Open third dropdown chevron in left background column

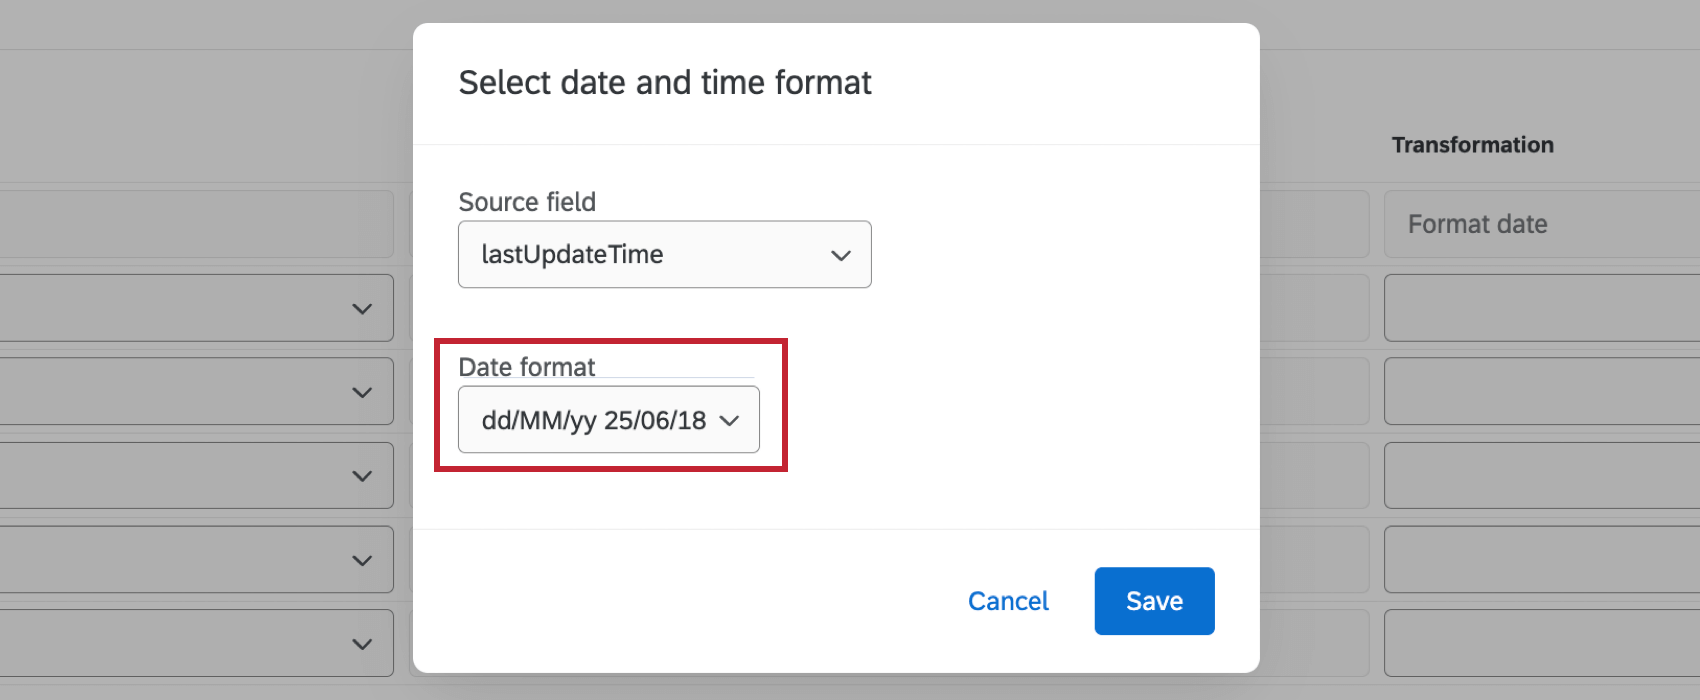[x=362, y=476]
